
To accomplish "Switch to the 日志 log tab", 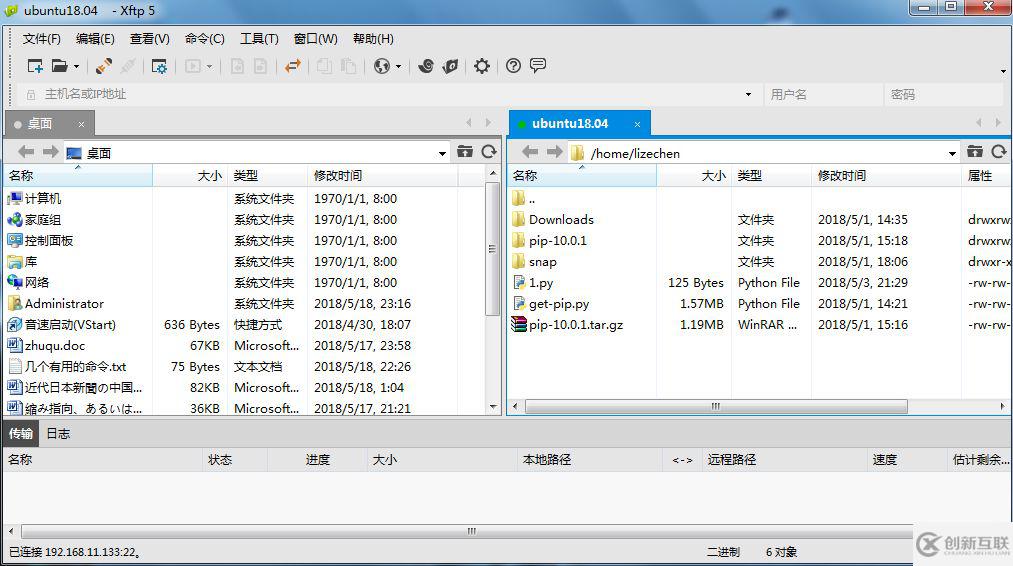I will [58, 434].
